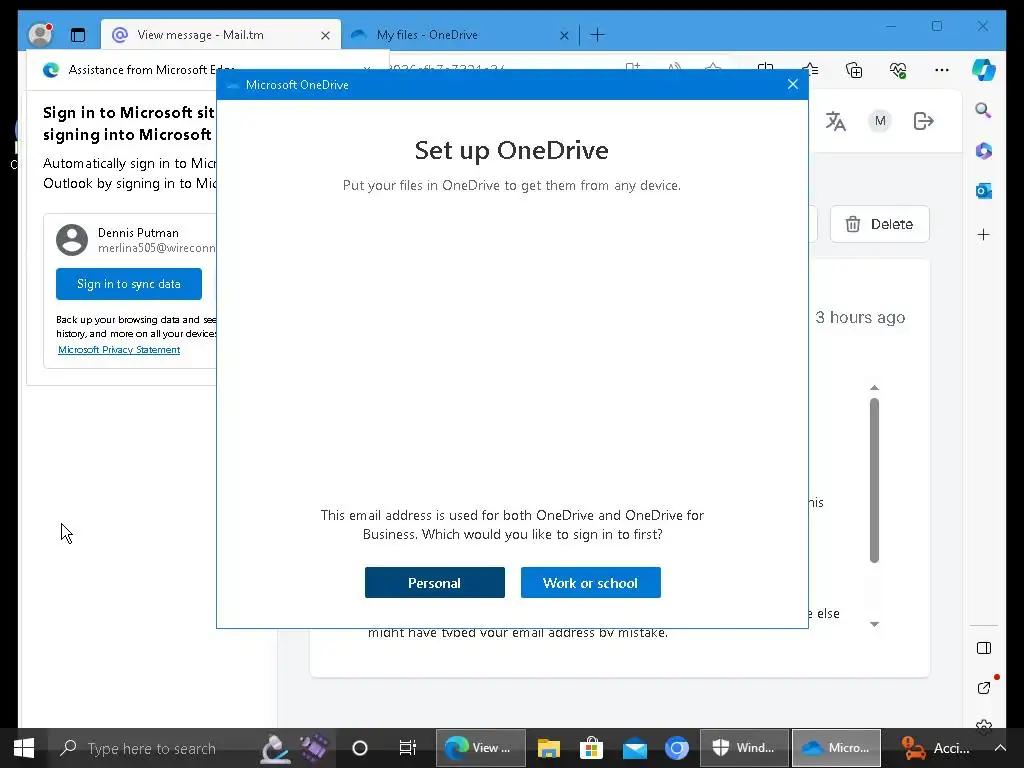Image resolution: width=1024 pixels, height=768 pixels.
Task: Open tab actions menu icon
Action: tap(78, 35)
